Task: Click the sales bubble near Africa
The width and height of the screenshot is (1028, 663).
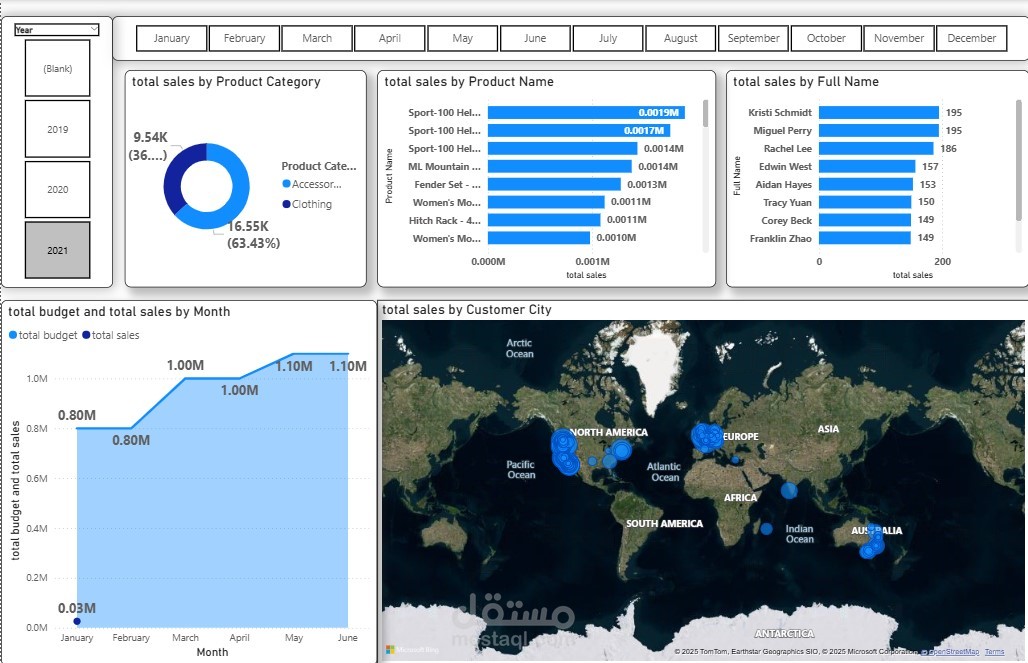Action: coord(789,491)
